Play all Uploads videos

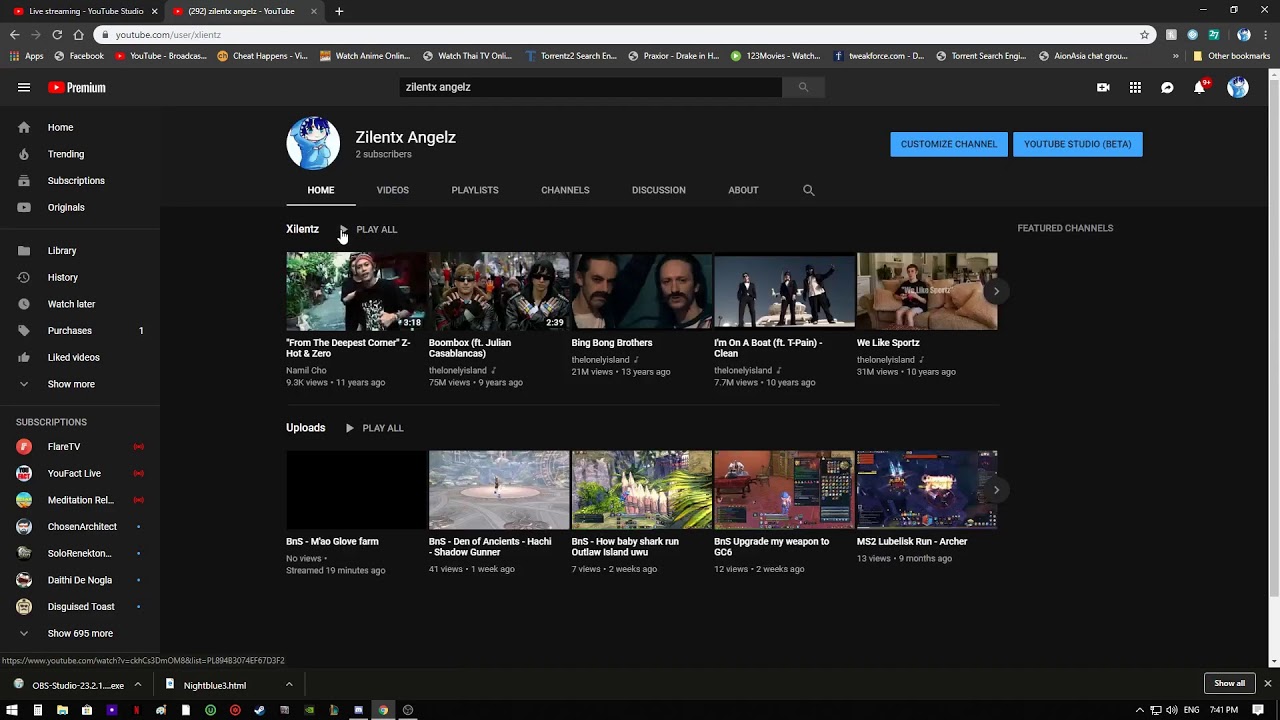[x=374, y=428]
